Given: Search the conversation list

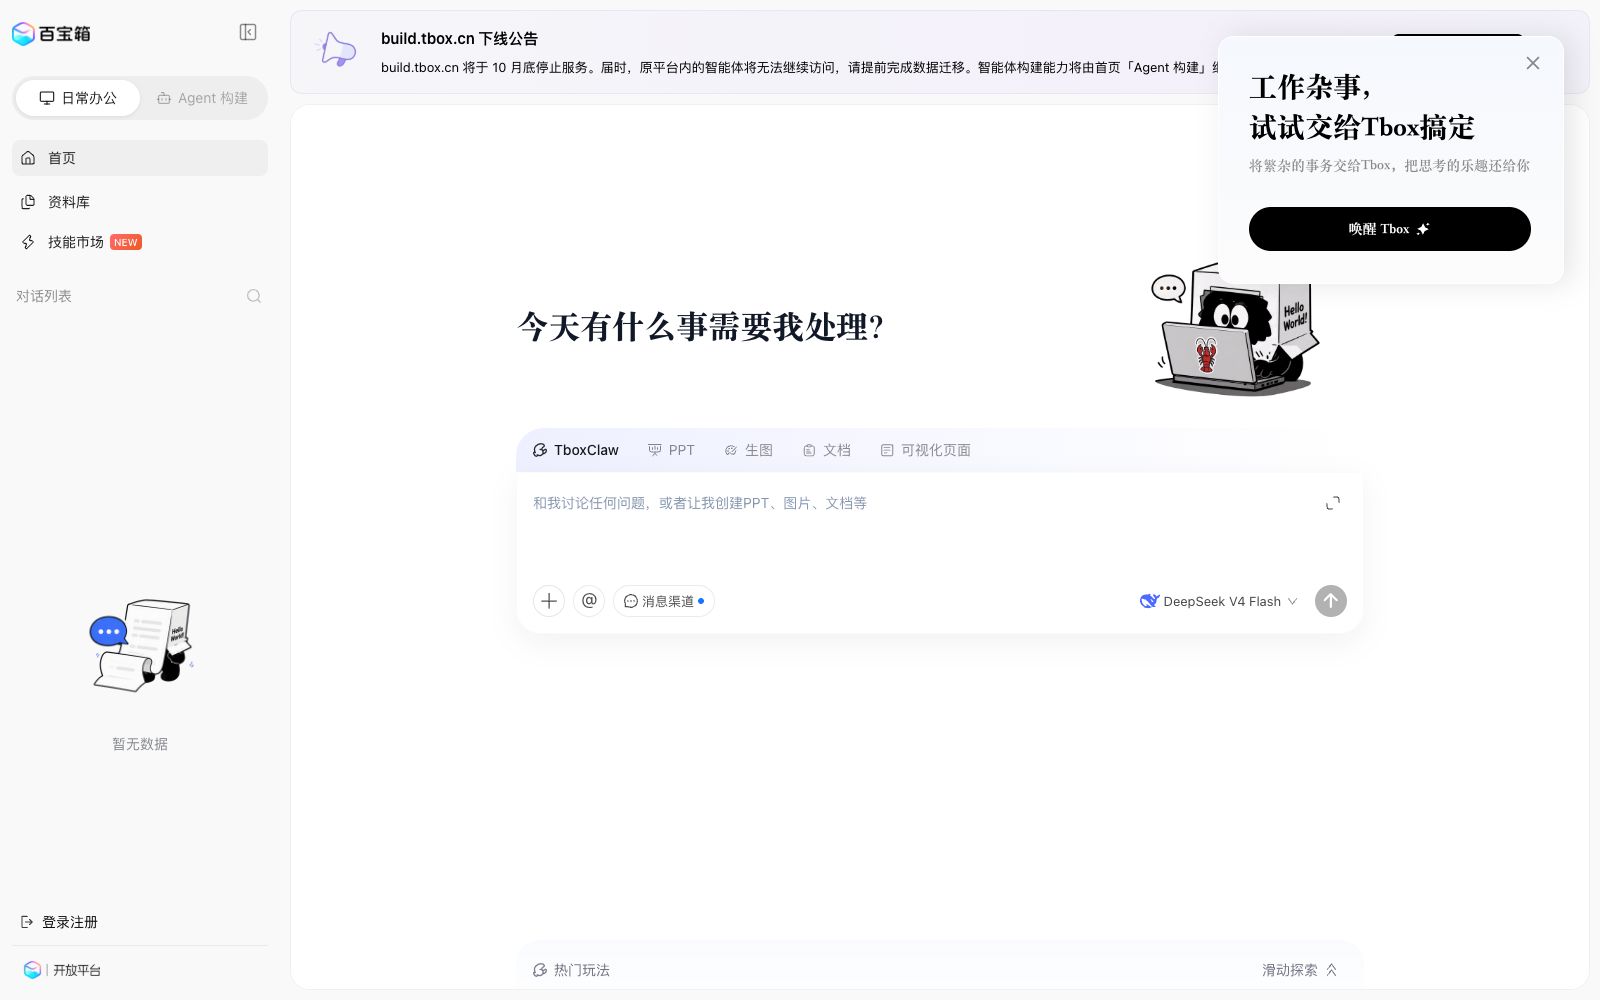Looking at the screenshot, I should click(x=254, y=296).
